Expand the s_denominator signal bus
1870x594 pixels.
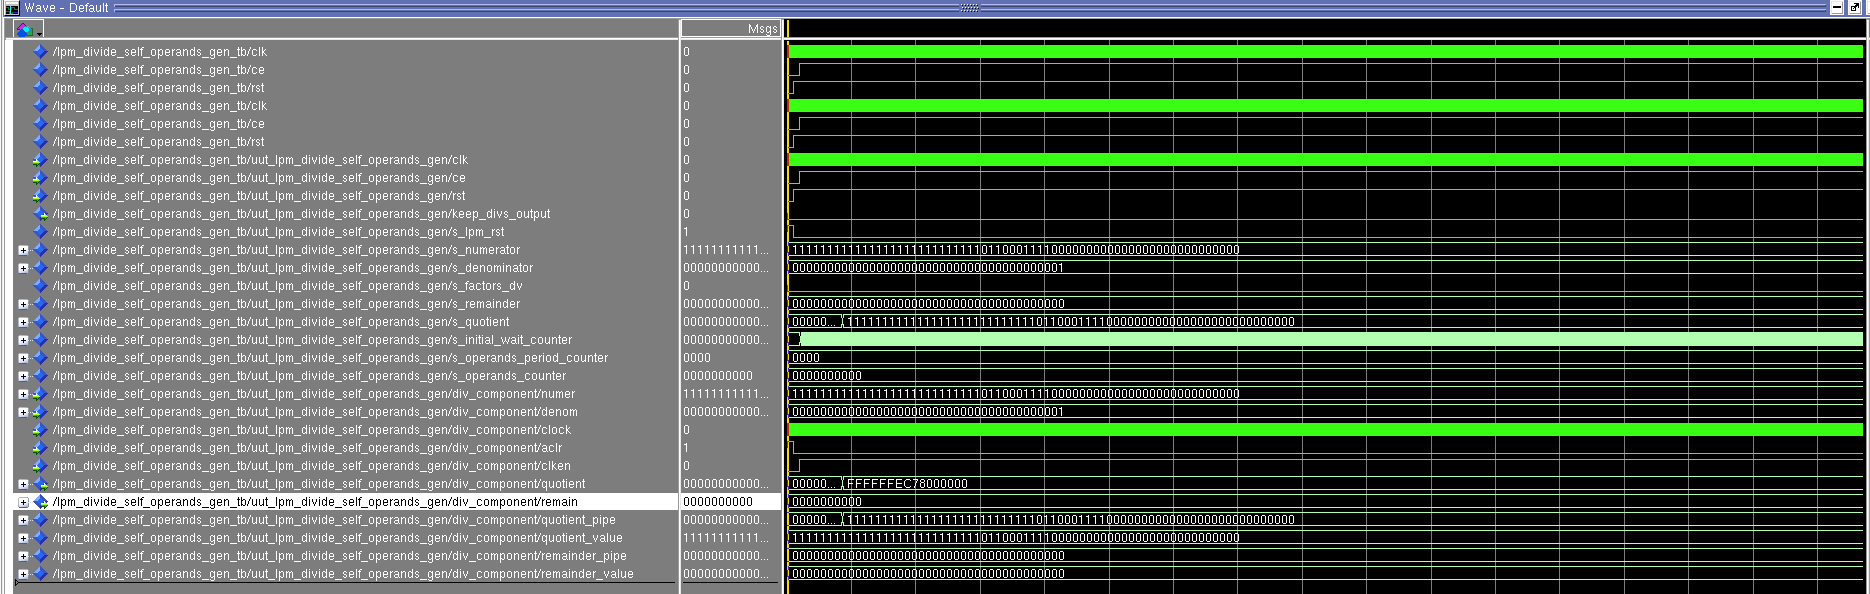[x=23, y=268]
